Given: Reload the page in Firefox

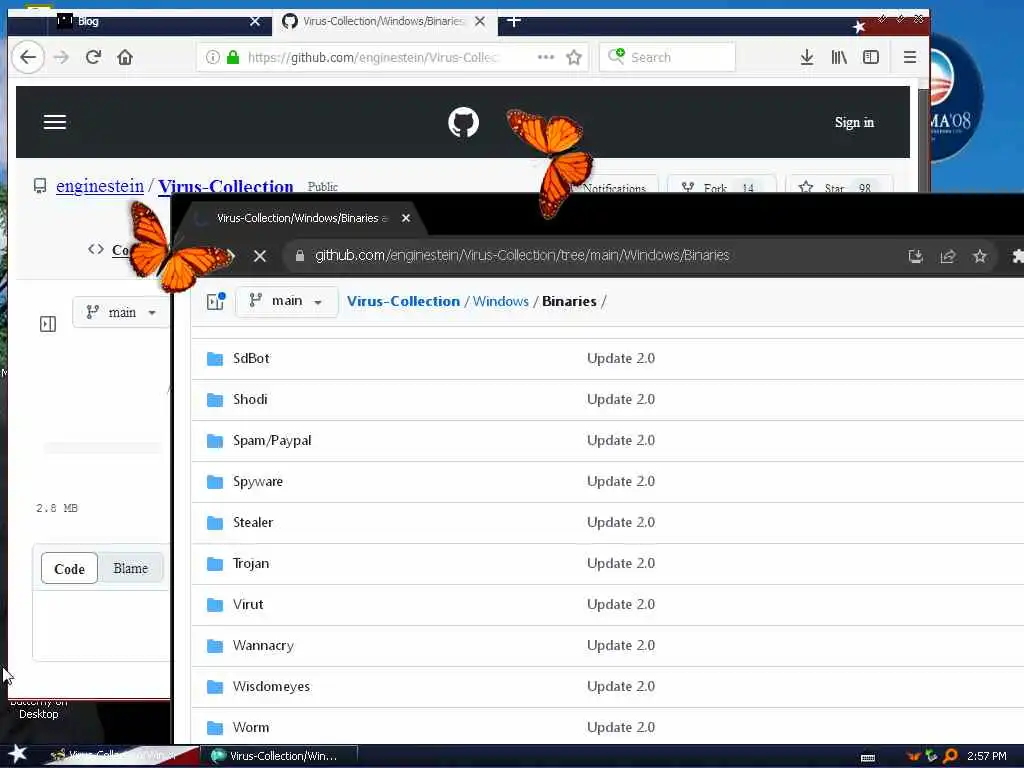Looking at the screenshot, I should [x=93, y=57].
